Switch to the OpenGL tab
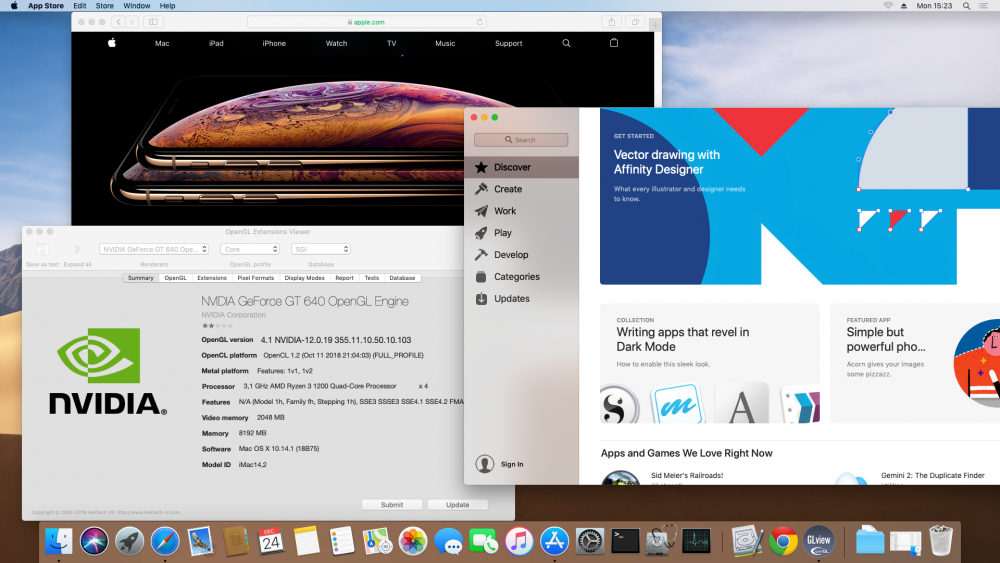Viewport: 1000px width, 563px height. [175, 278]
